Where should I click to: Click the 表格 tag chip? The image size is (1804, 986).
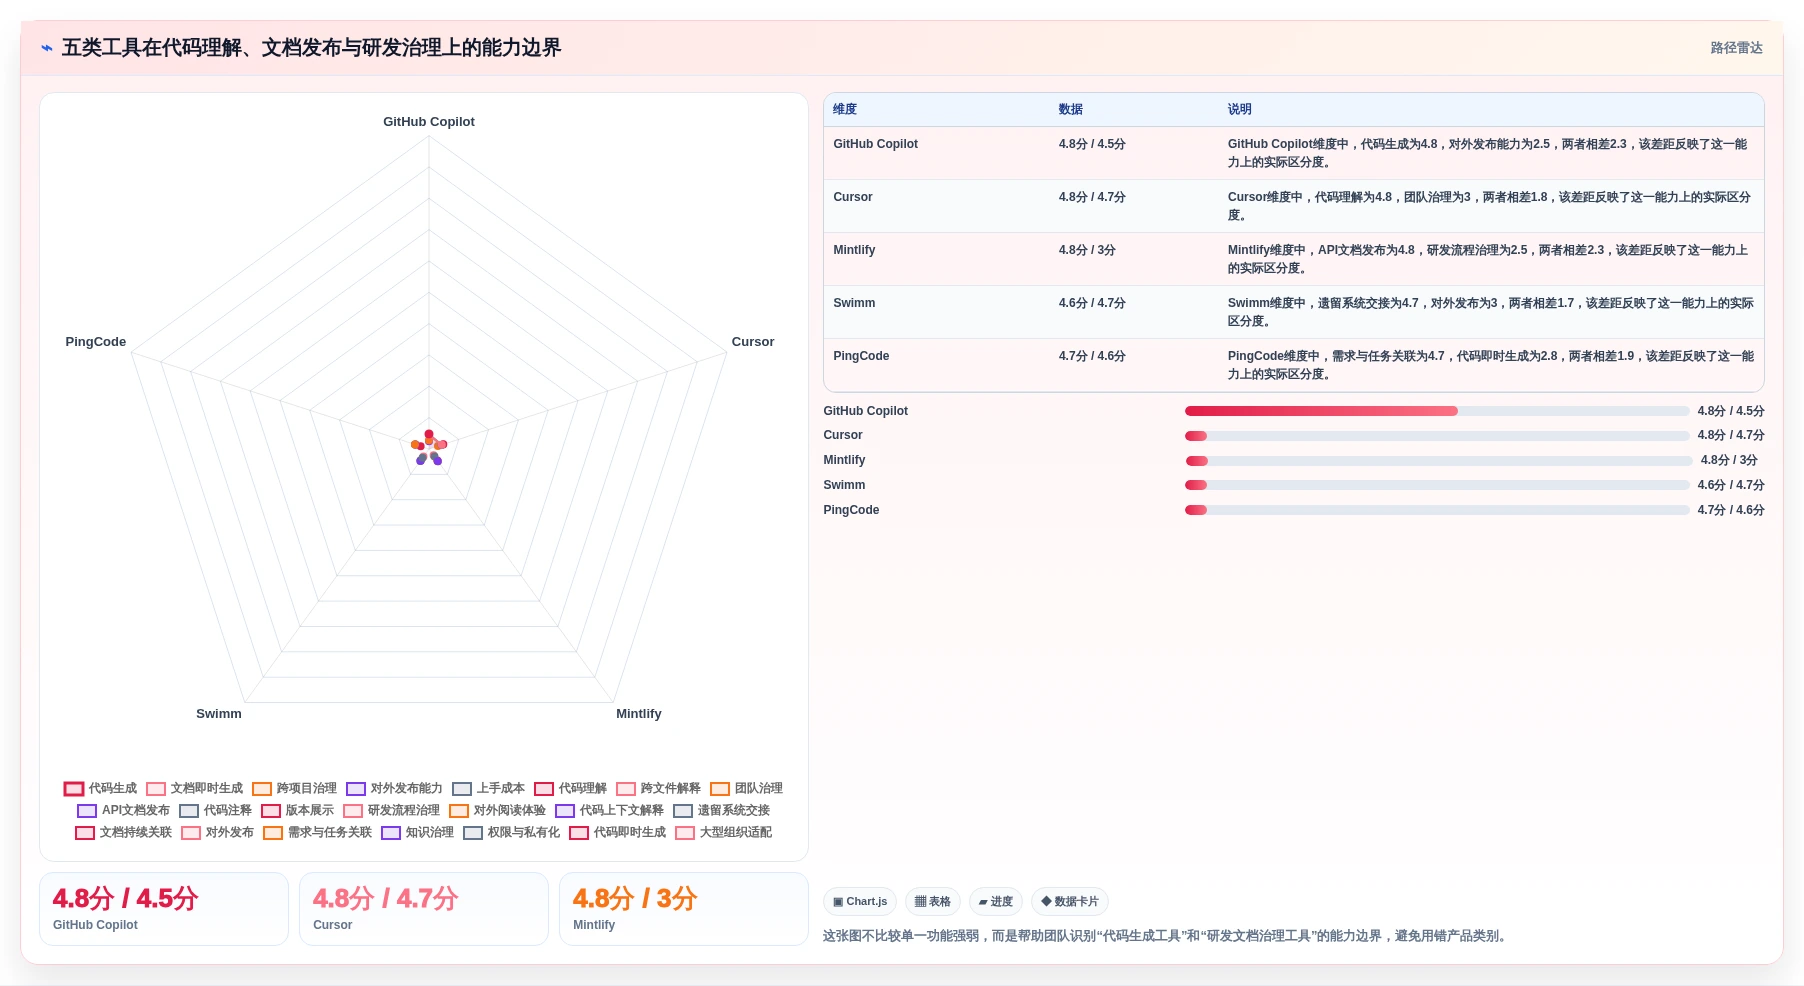933,901
